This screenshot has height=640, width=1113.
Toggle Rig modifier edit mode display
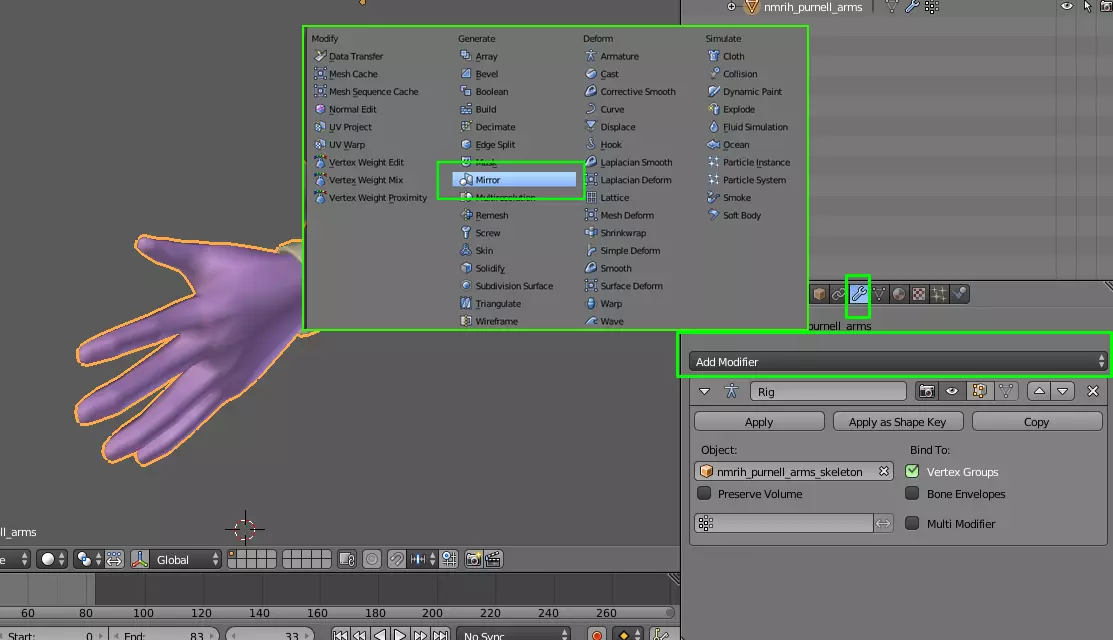(979, 392)
